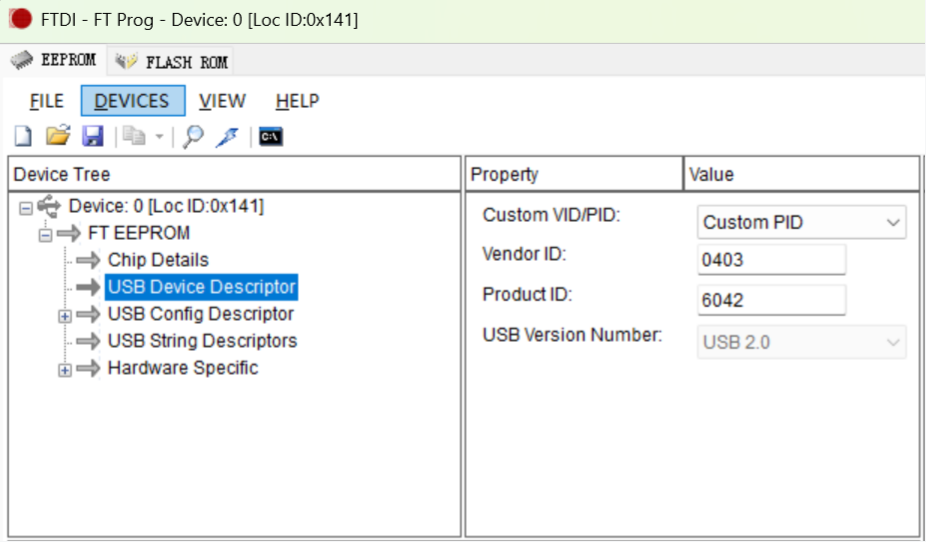
Task: Open the FILE menu
Action: tap(47, 101)
